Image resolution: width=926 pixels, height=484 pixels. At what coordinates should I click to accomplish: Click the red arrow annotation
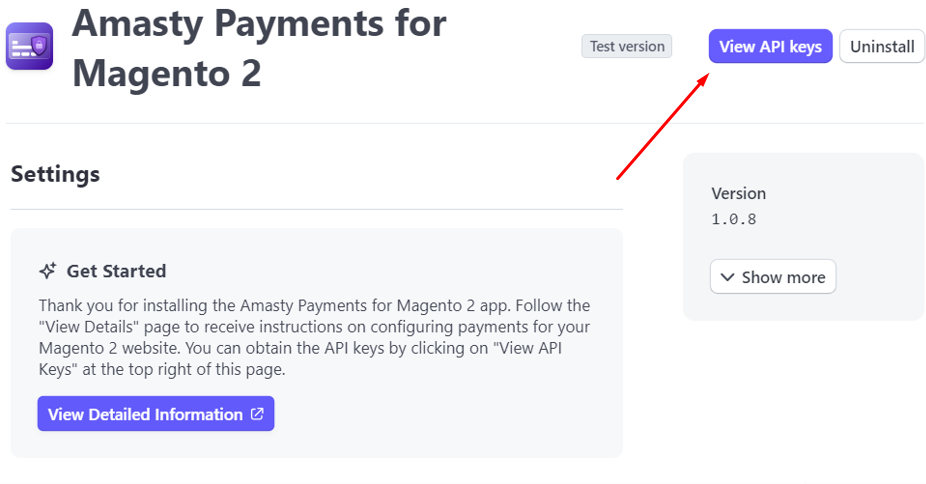pyautogui.click(x=663, y=126)
